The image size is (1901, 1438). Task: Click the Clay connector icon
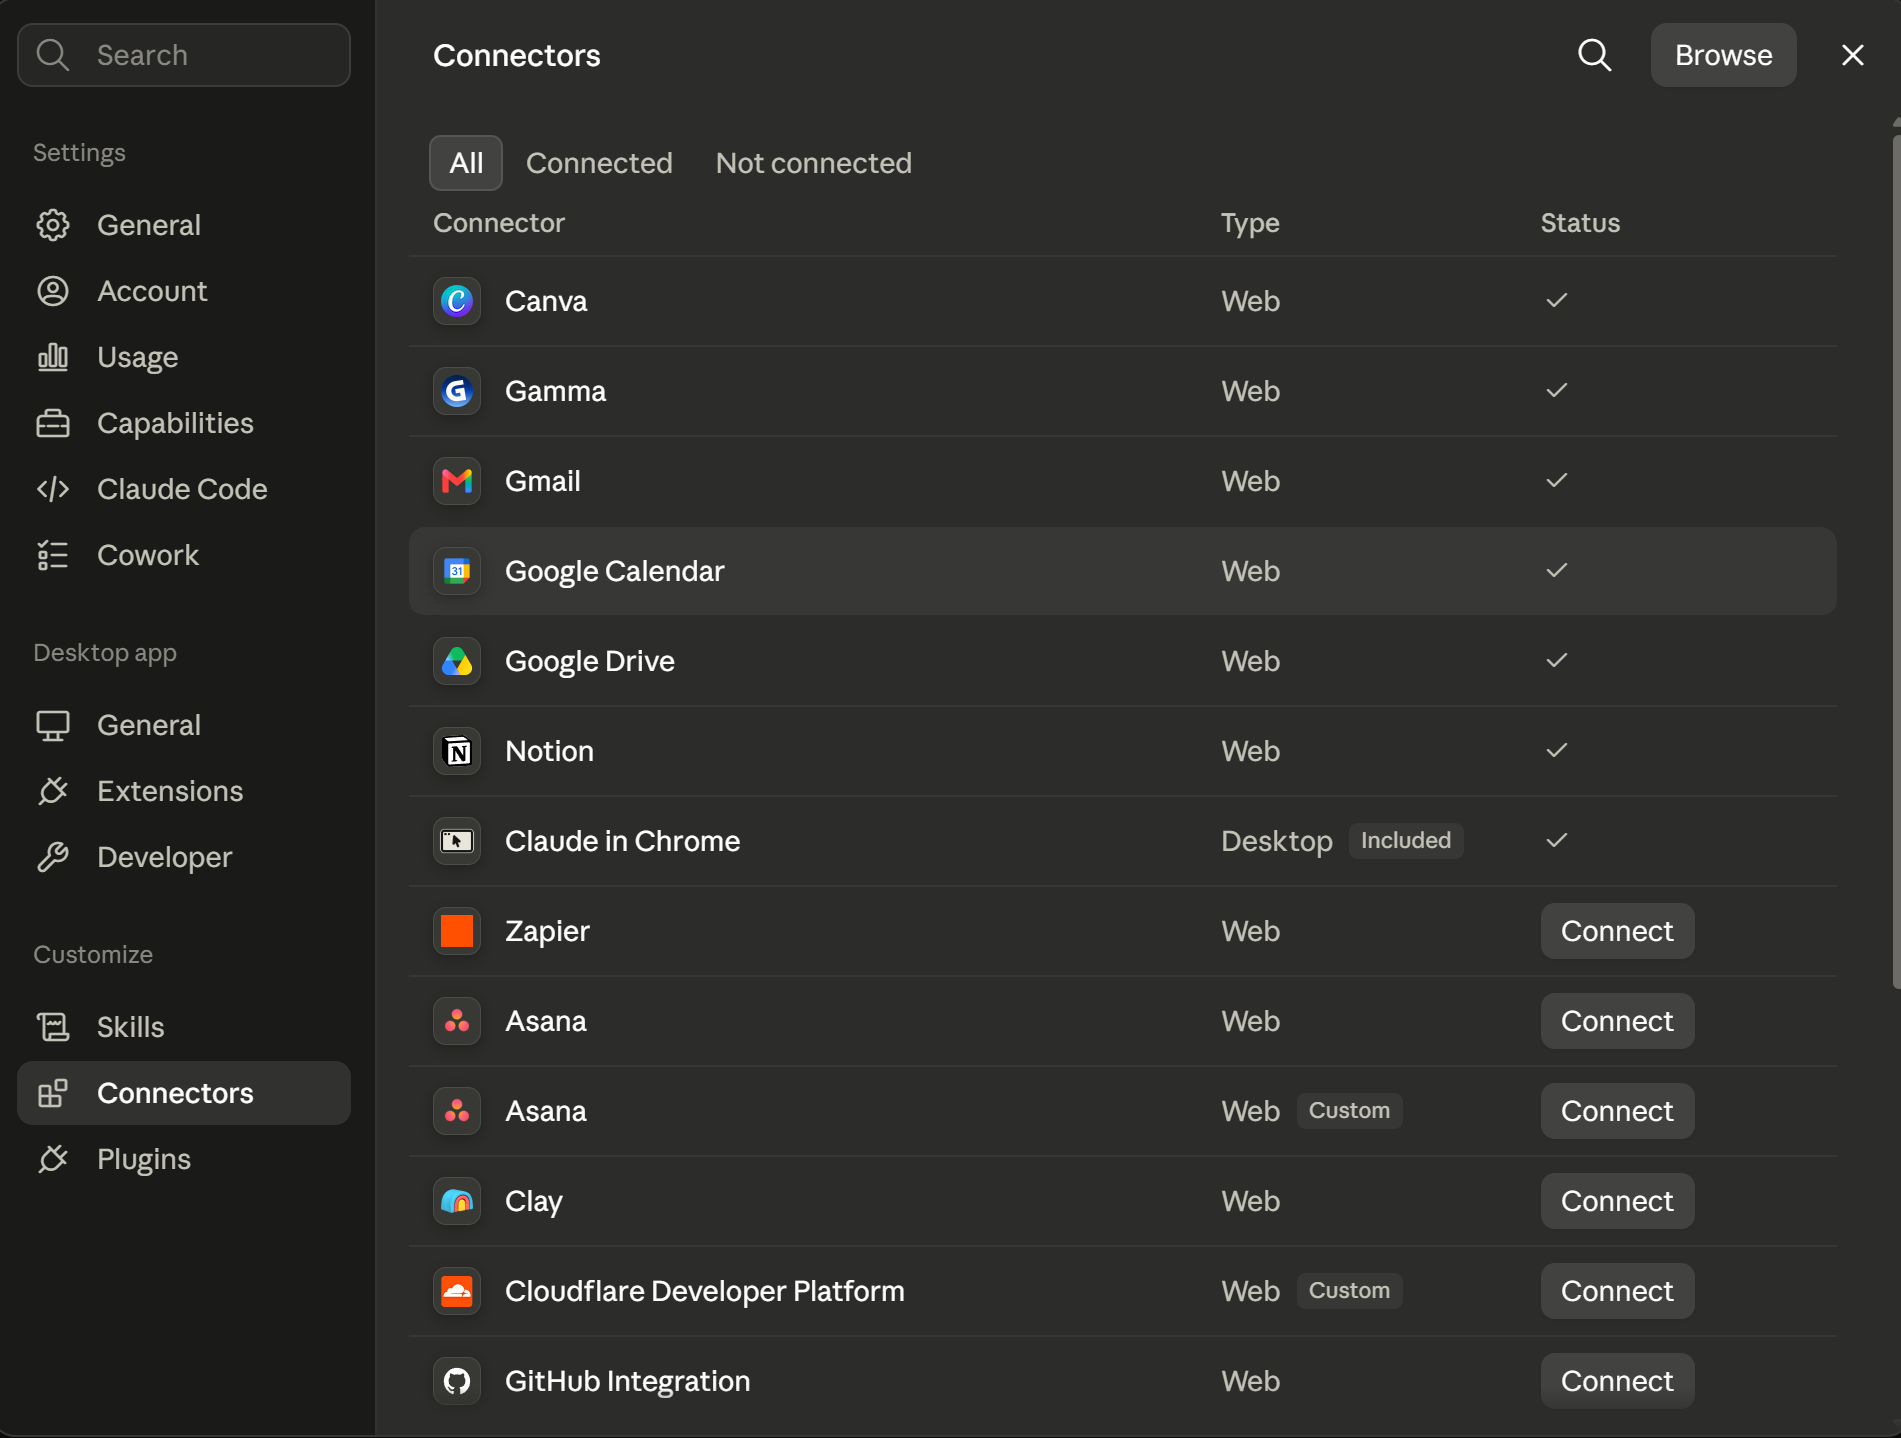click(x=457, y=1201)
